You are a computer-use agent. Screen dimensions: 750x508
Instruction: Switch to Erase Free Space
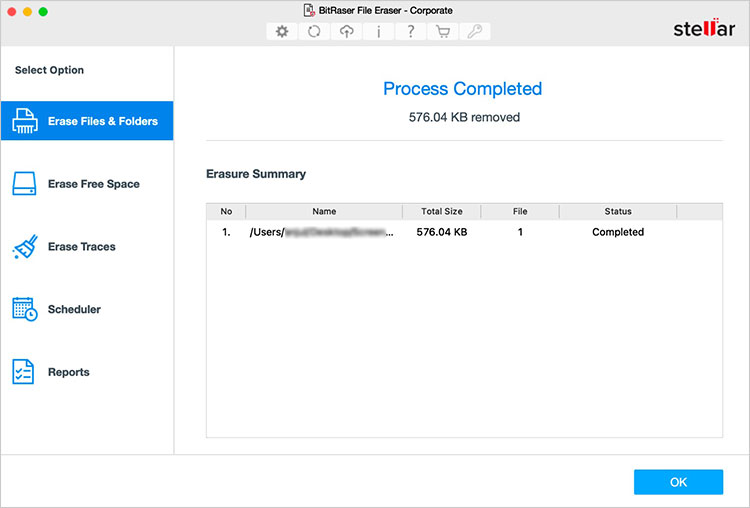(x=87, y=184)
